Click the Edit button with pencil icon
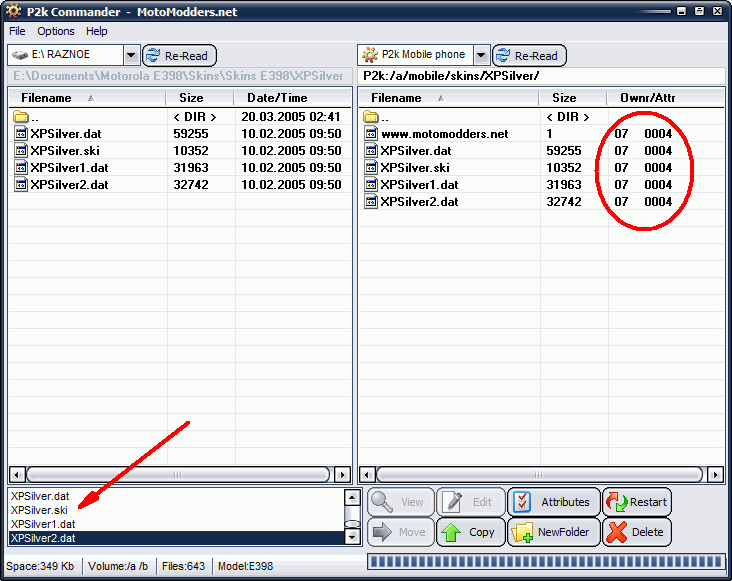This screenshot has height=581, width=732. pos(471,502)
